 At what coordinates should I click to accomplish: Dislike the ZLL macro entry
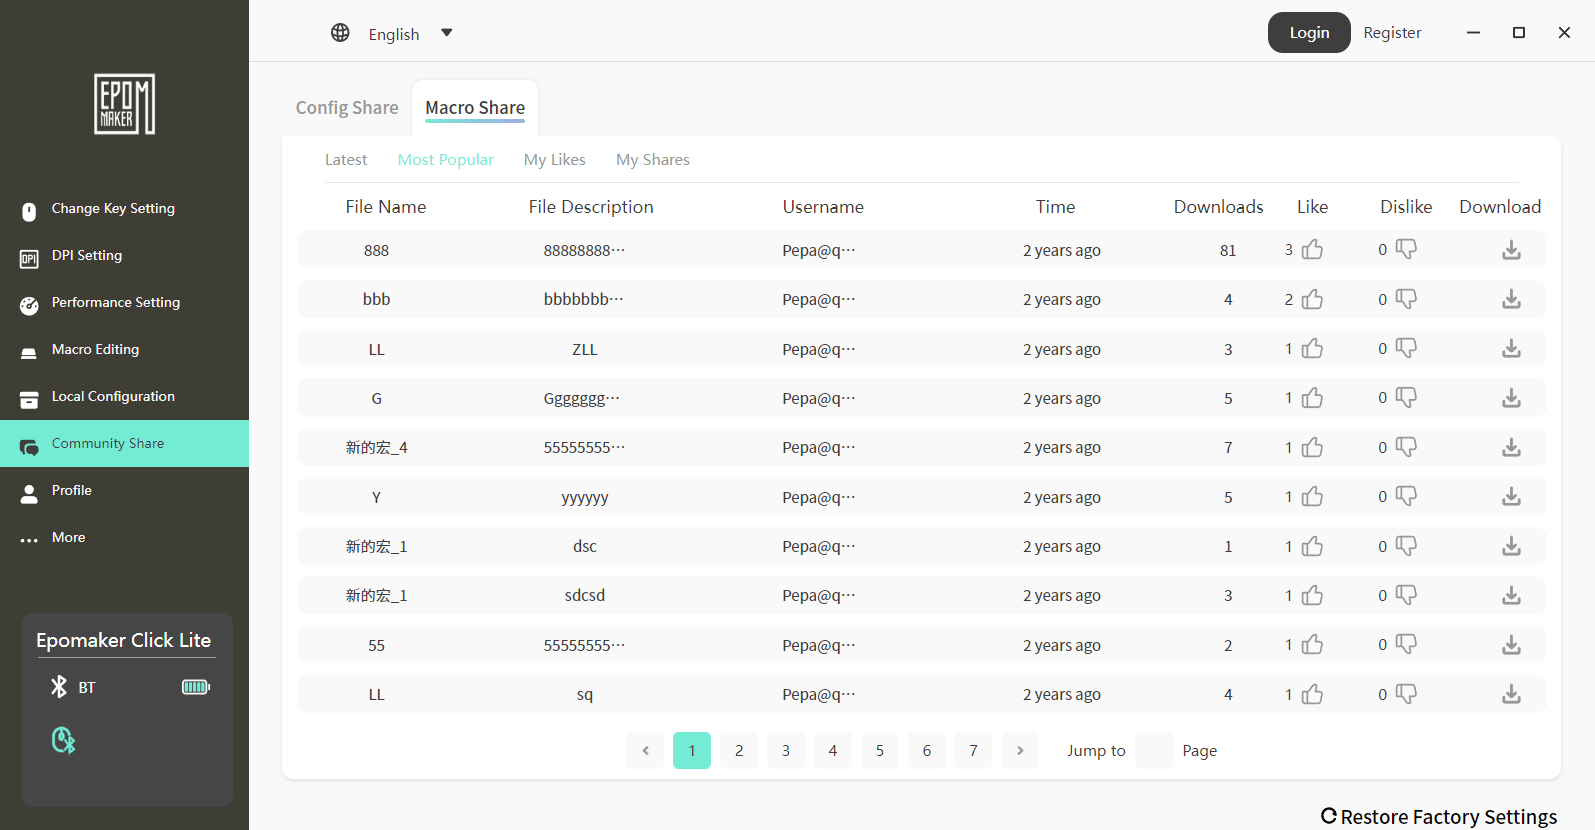click(1406, 348)
